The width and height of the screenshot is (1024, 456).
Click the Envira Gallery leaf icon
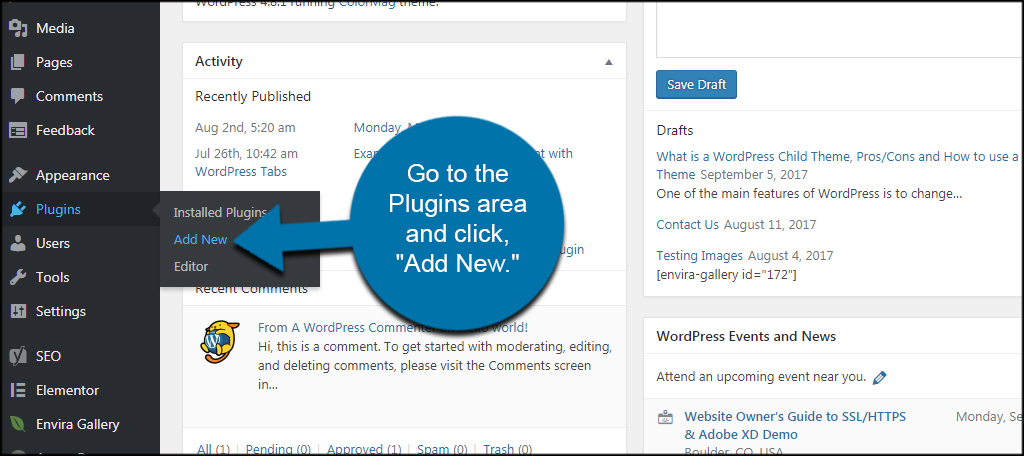[18, 425]
